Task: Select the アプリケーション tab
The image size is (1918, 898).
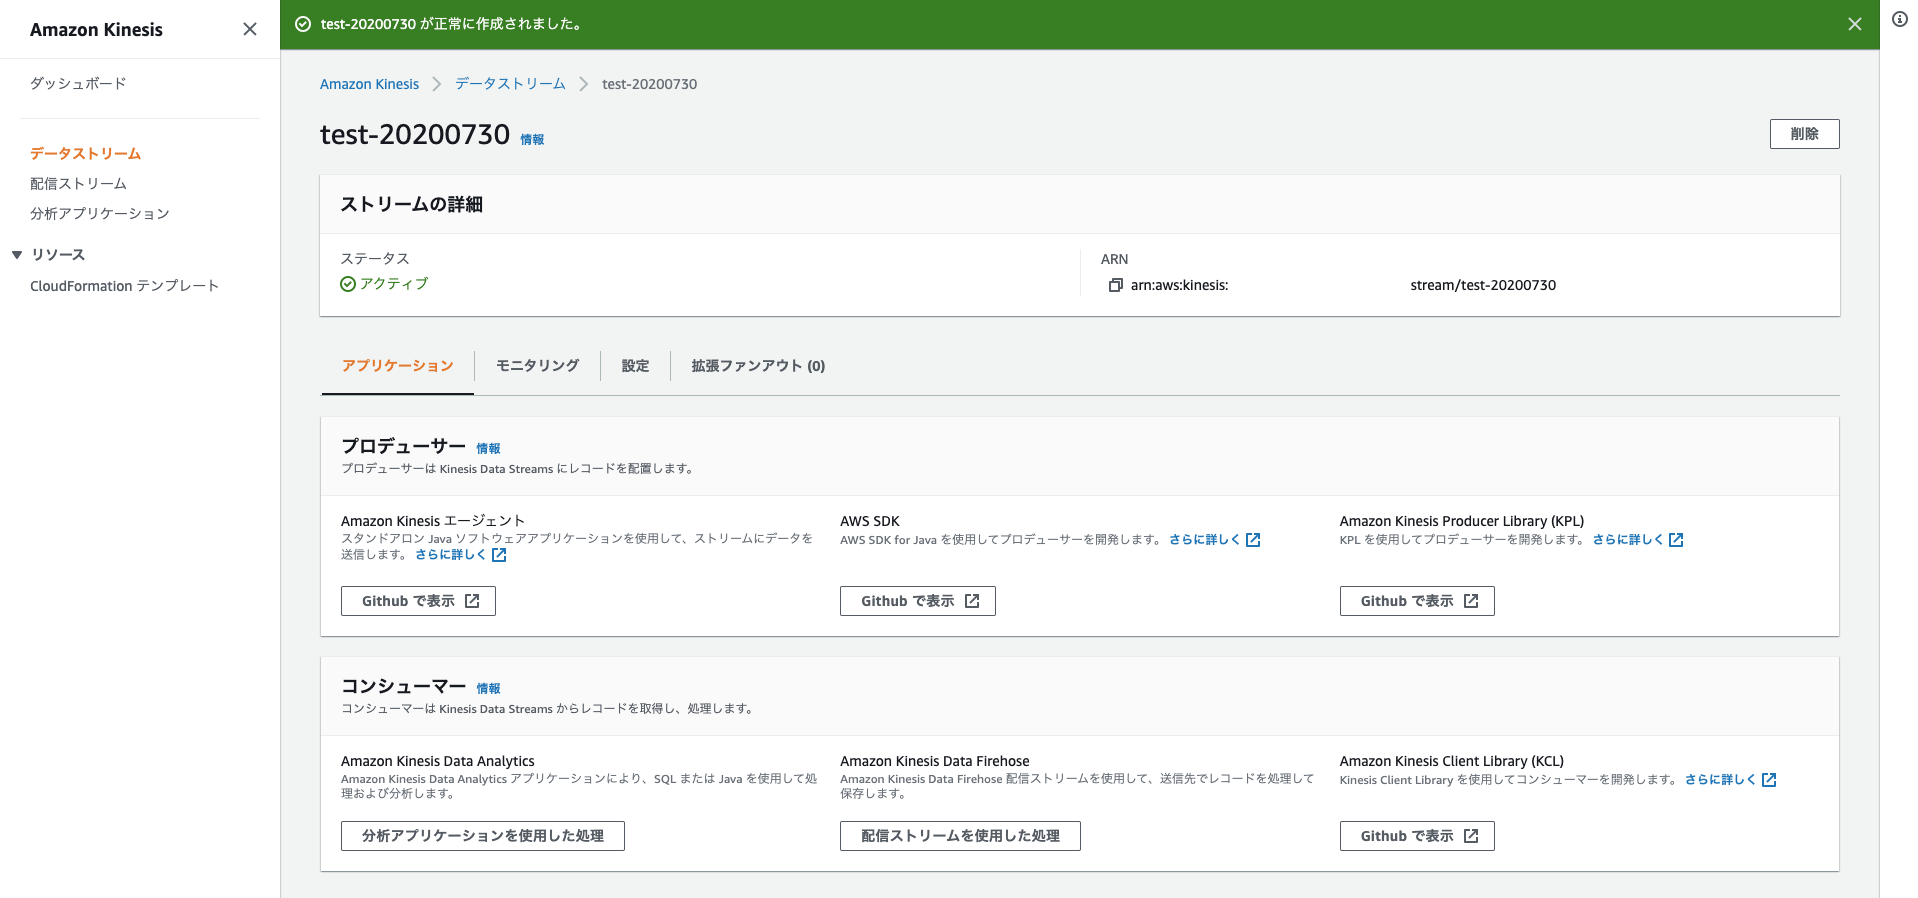Action: (397, 366)
